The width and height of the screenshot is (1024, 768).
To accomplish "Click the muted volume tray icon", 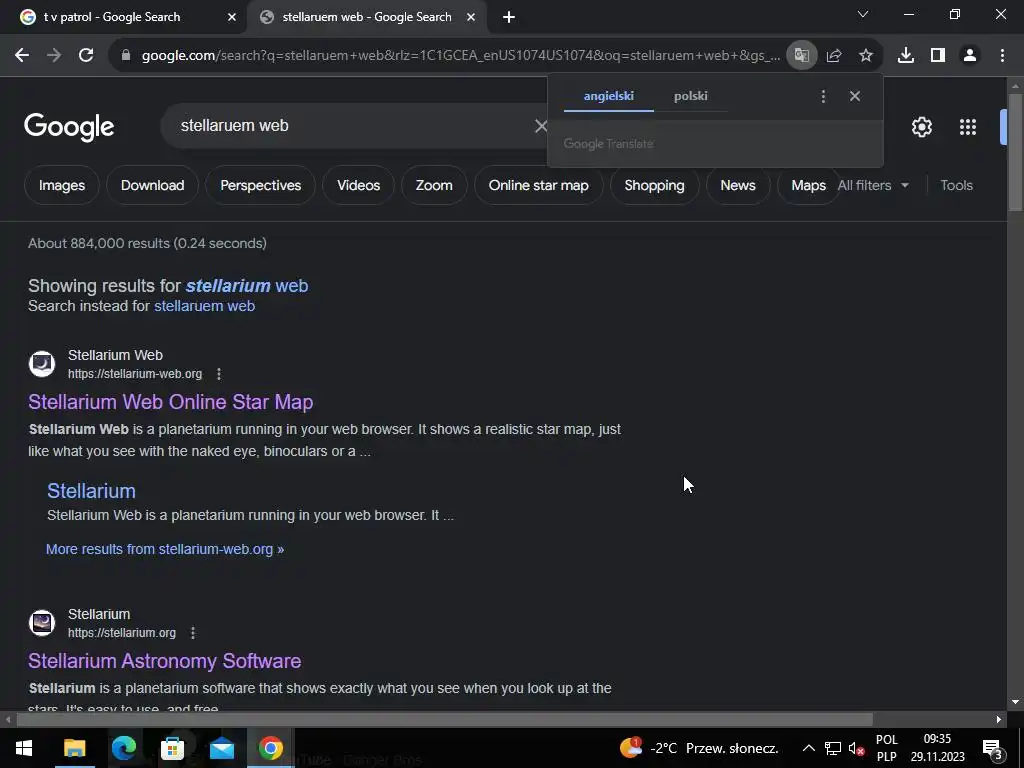I will [x=856, y=748].
